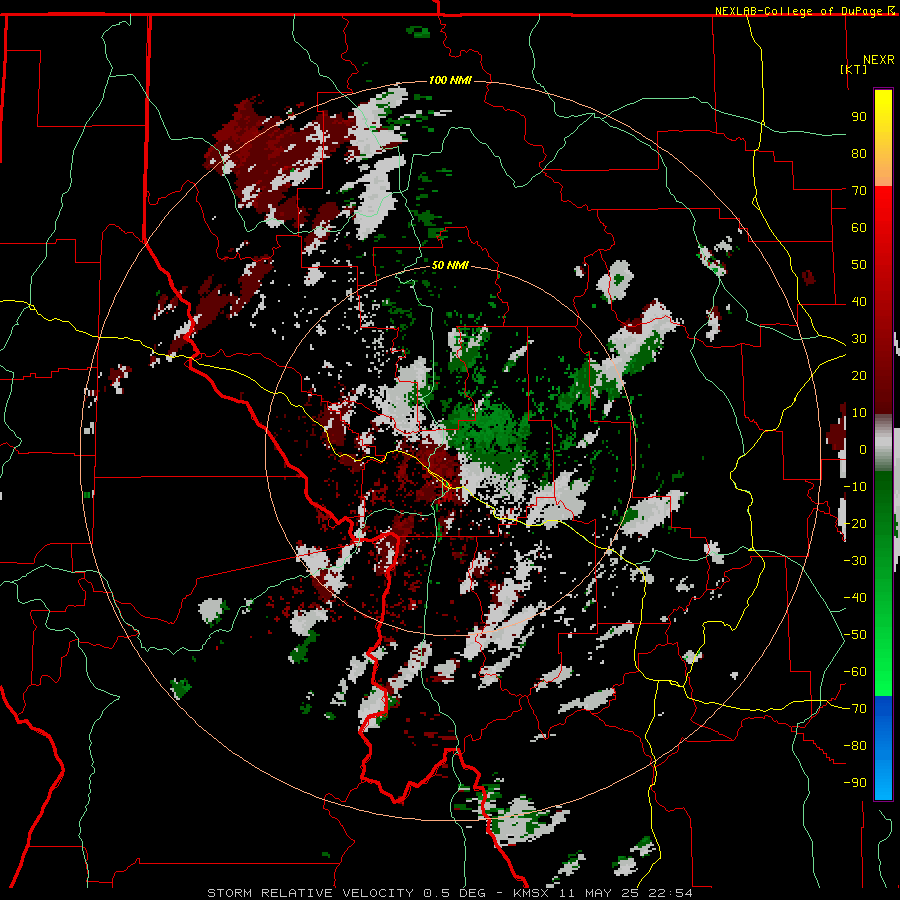Image resolution: width=900 pixels, height=900 pixels.
Task: Click the positive 40 scale value
Action: [x=859, y=302]
